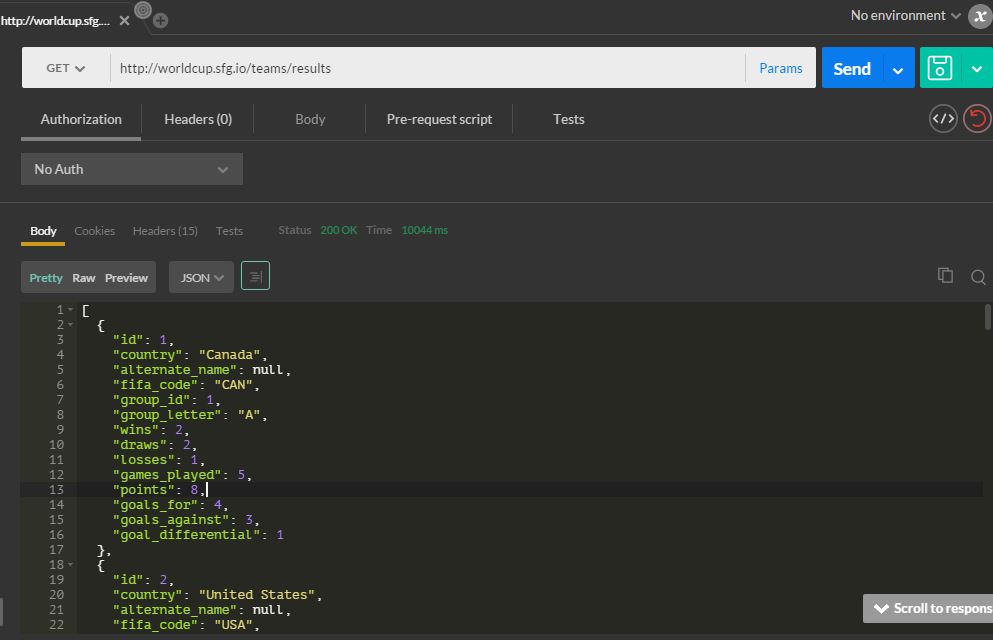Click the reset request icon

coord(976,119)
